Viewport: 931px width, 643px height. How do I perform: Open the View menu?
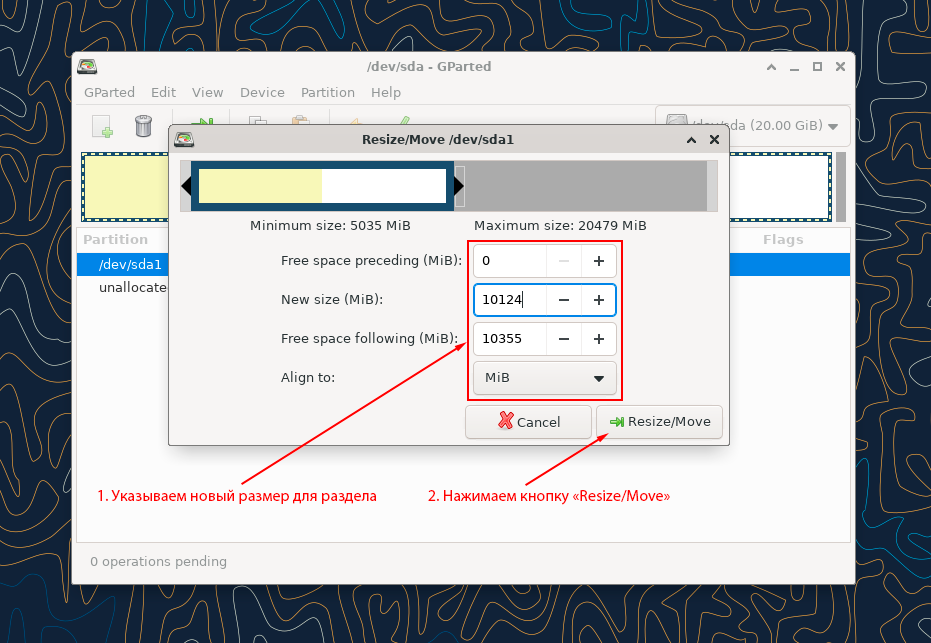(207, 93)
